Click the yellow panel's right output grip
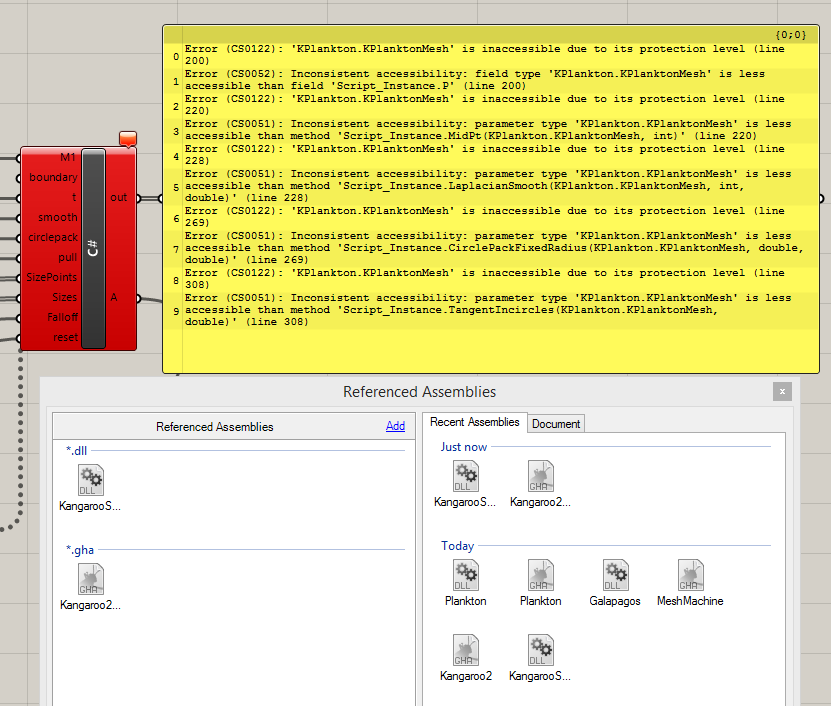This screenshot has height=706, width=831. 821,198
